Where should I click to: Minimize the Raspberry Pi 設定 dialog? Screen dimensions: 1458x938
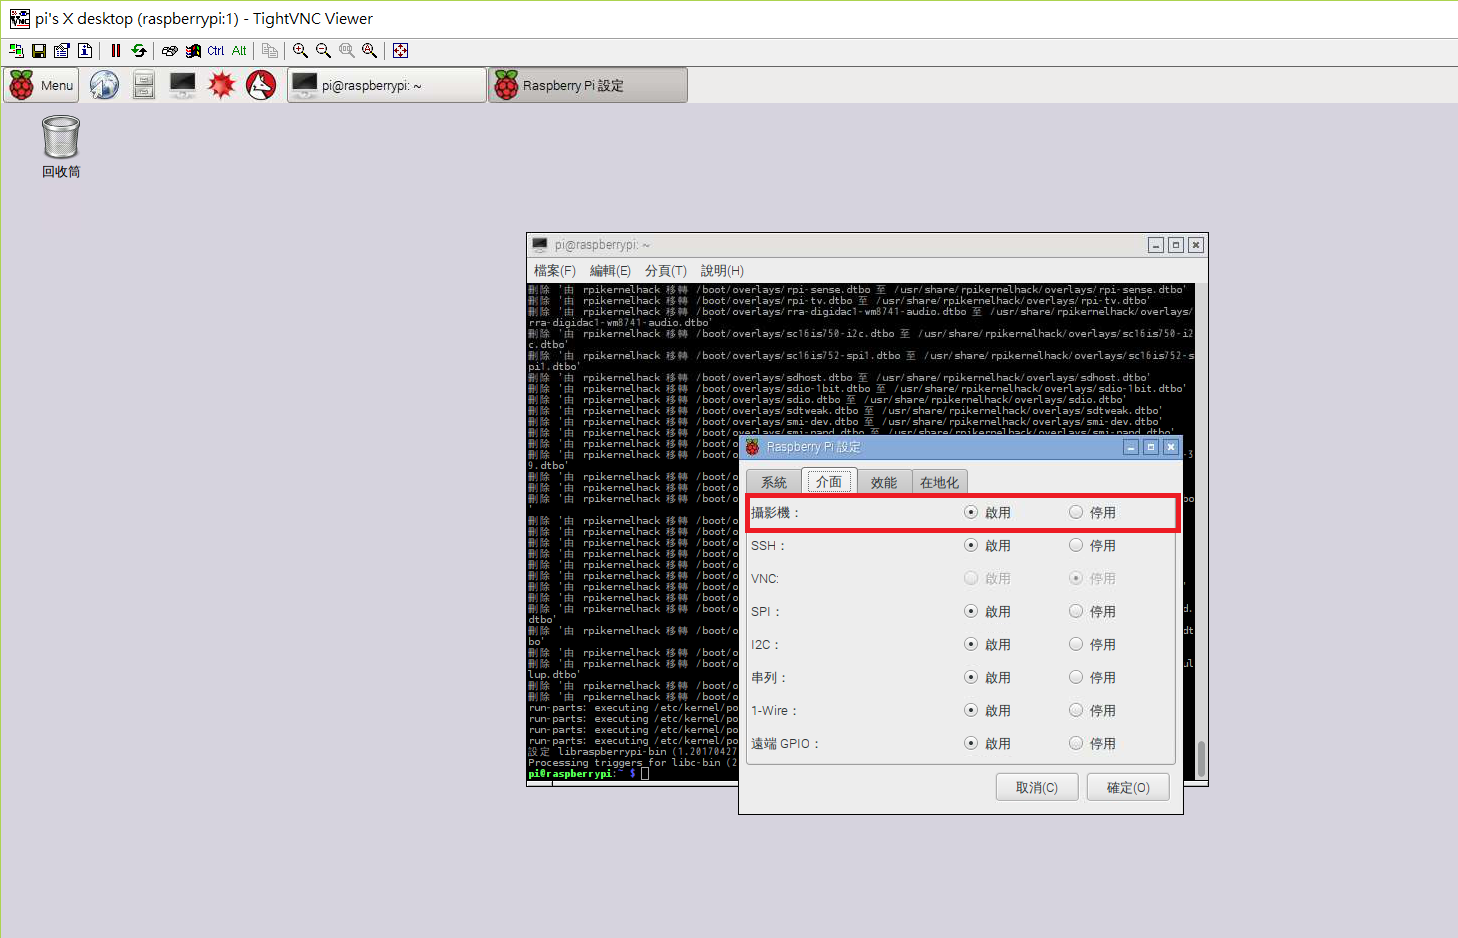pyautogui.click(x=1131, y=447)
